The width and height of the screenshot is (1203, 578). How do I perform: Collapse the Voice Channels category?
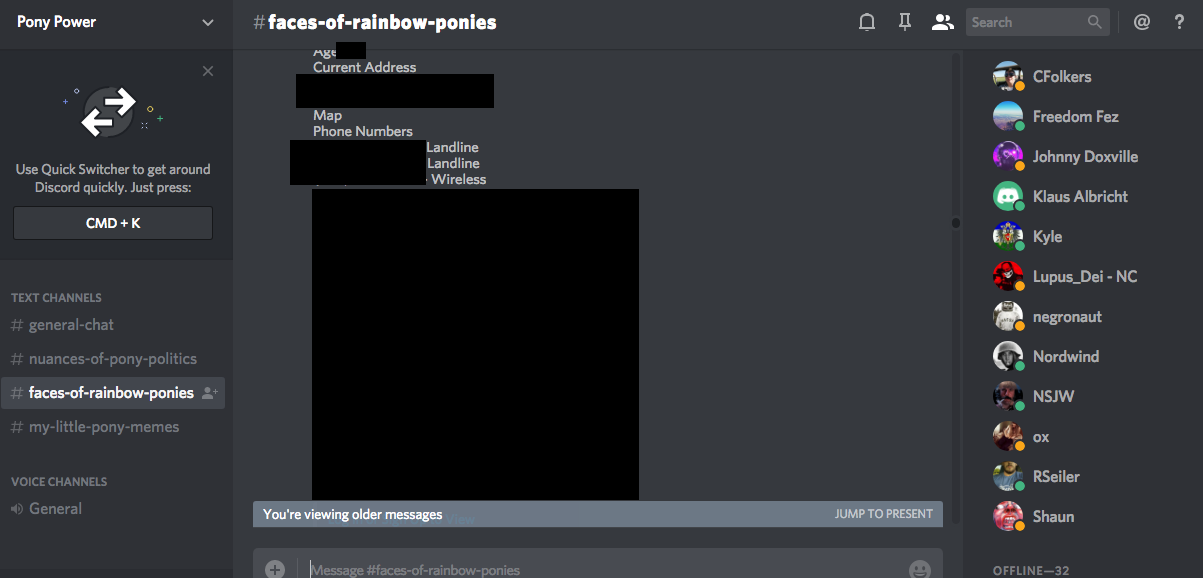59,482
